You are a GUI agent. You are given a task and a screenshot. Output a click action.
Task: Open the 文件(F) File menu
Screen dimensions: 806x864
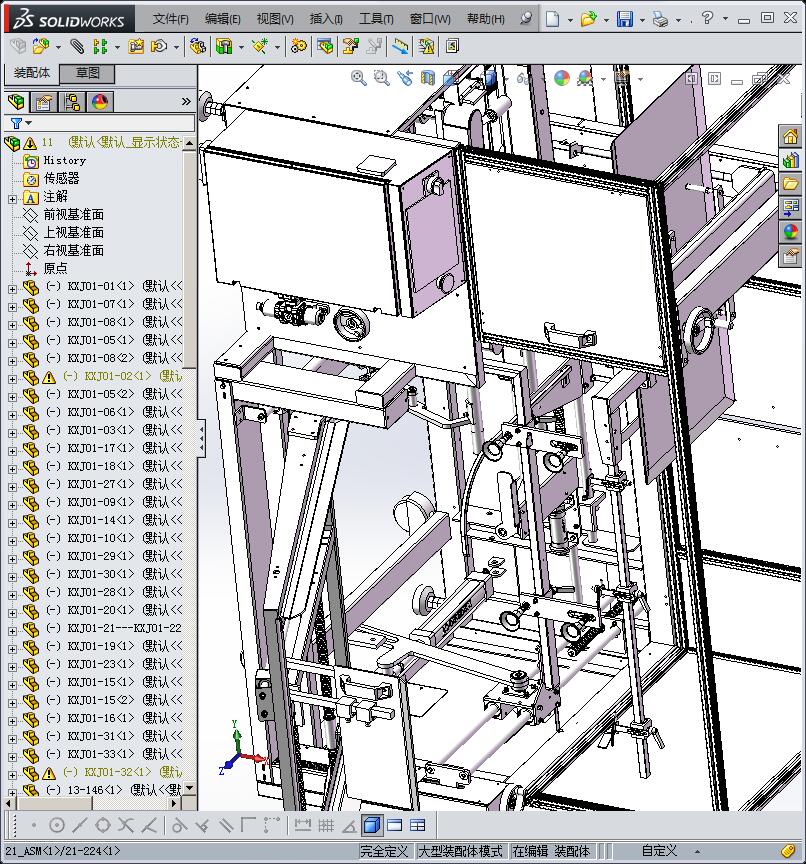pos(171,19)
